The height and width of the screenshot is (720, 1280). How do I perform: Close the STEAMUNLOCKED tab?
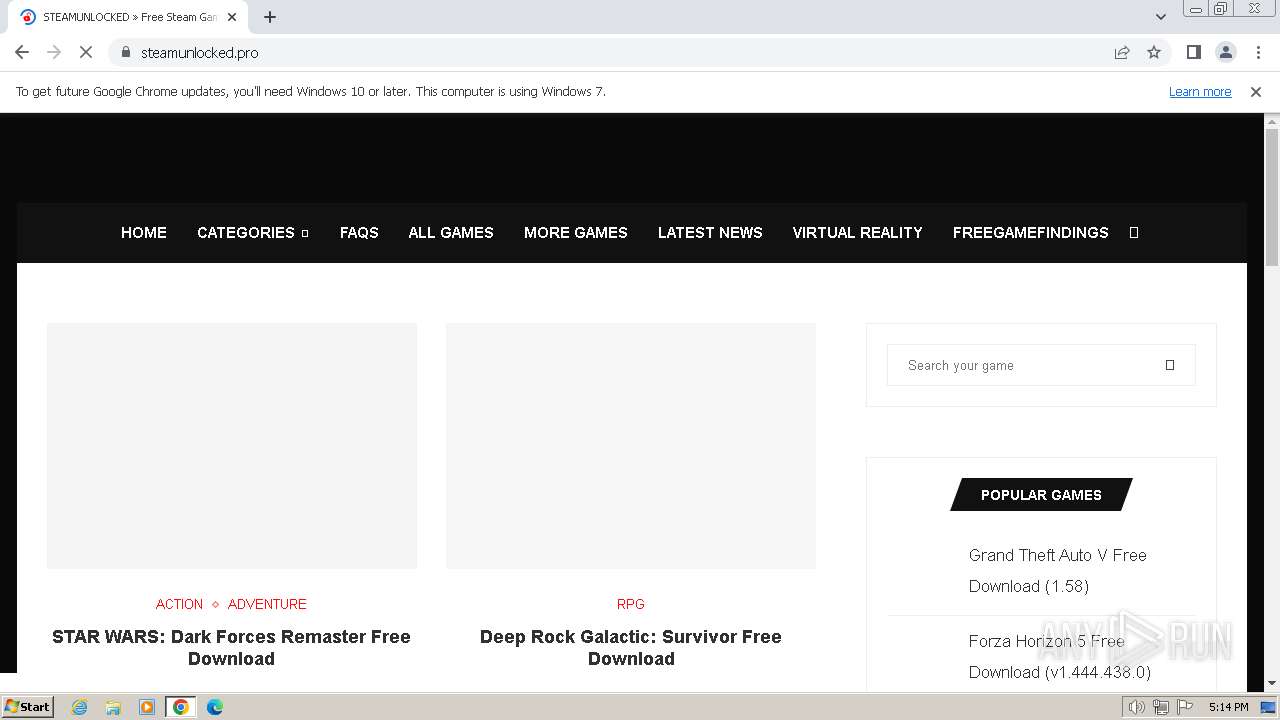(232, 17)
